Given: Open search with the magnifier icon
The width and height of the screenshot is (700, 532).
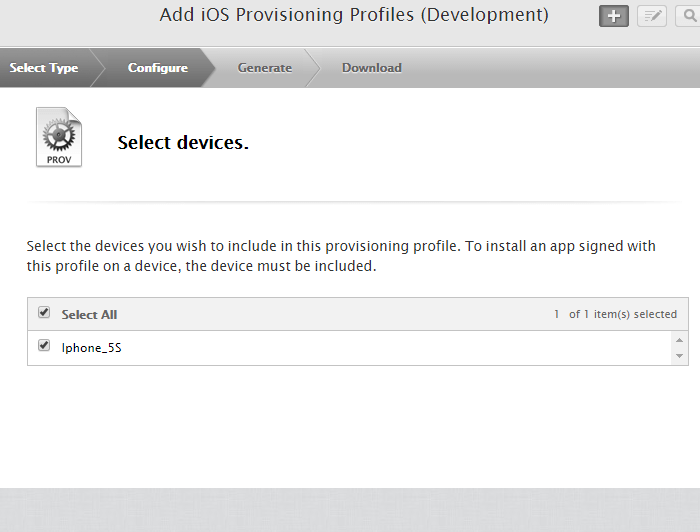Looking at the screenshot, I should point(688,16).
